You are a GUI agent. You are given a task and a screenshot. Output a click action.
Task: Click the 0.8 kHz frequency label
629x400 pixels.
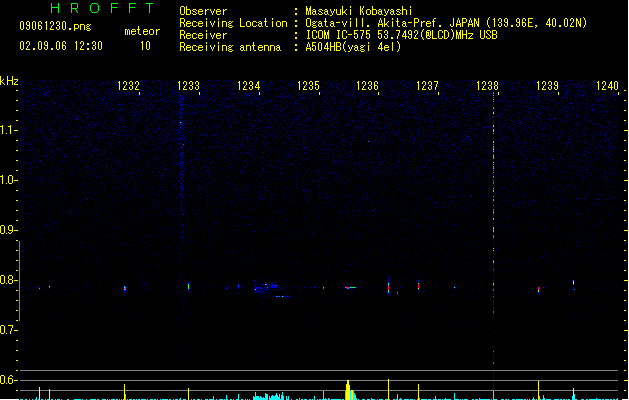[x=9, y=280]
